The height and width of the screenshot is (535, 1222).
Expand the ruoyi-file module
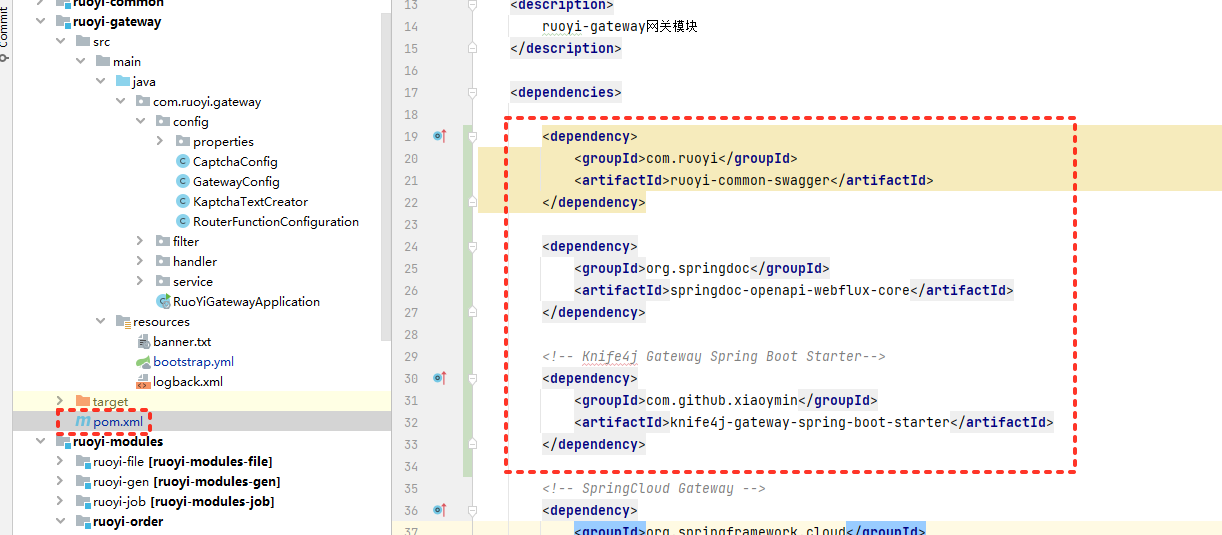click(x=60, y=462)
